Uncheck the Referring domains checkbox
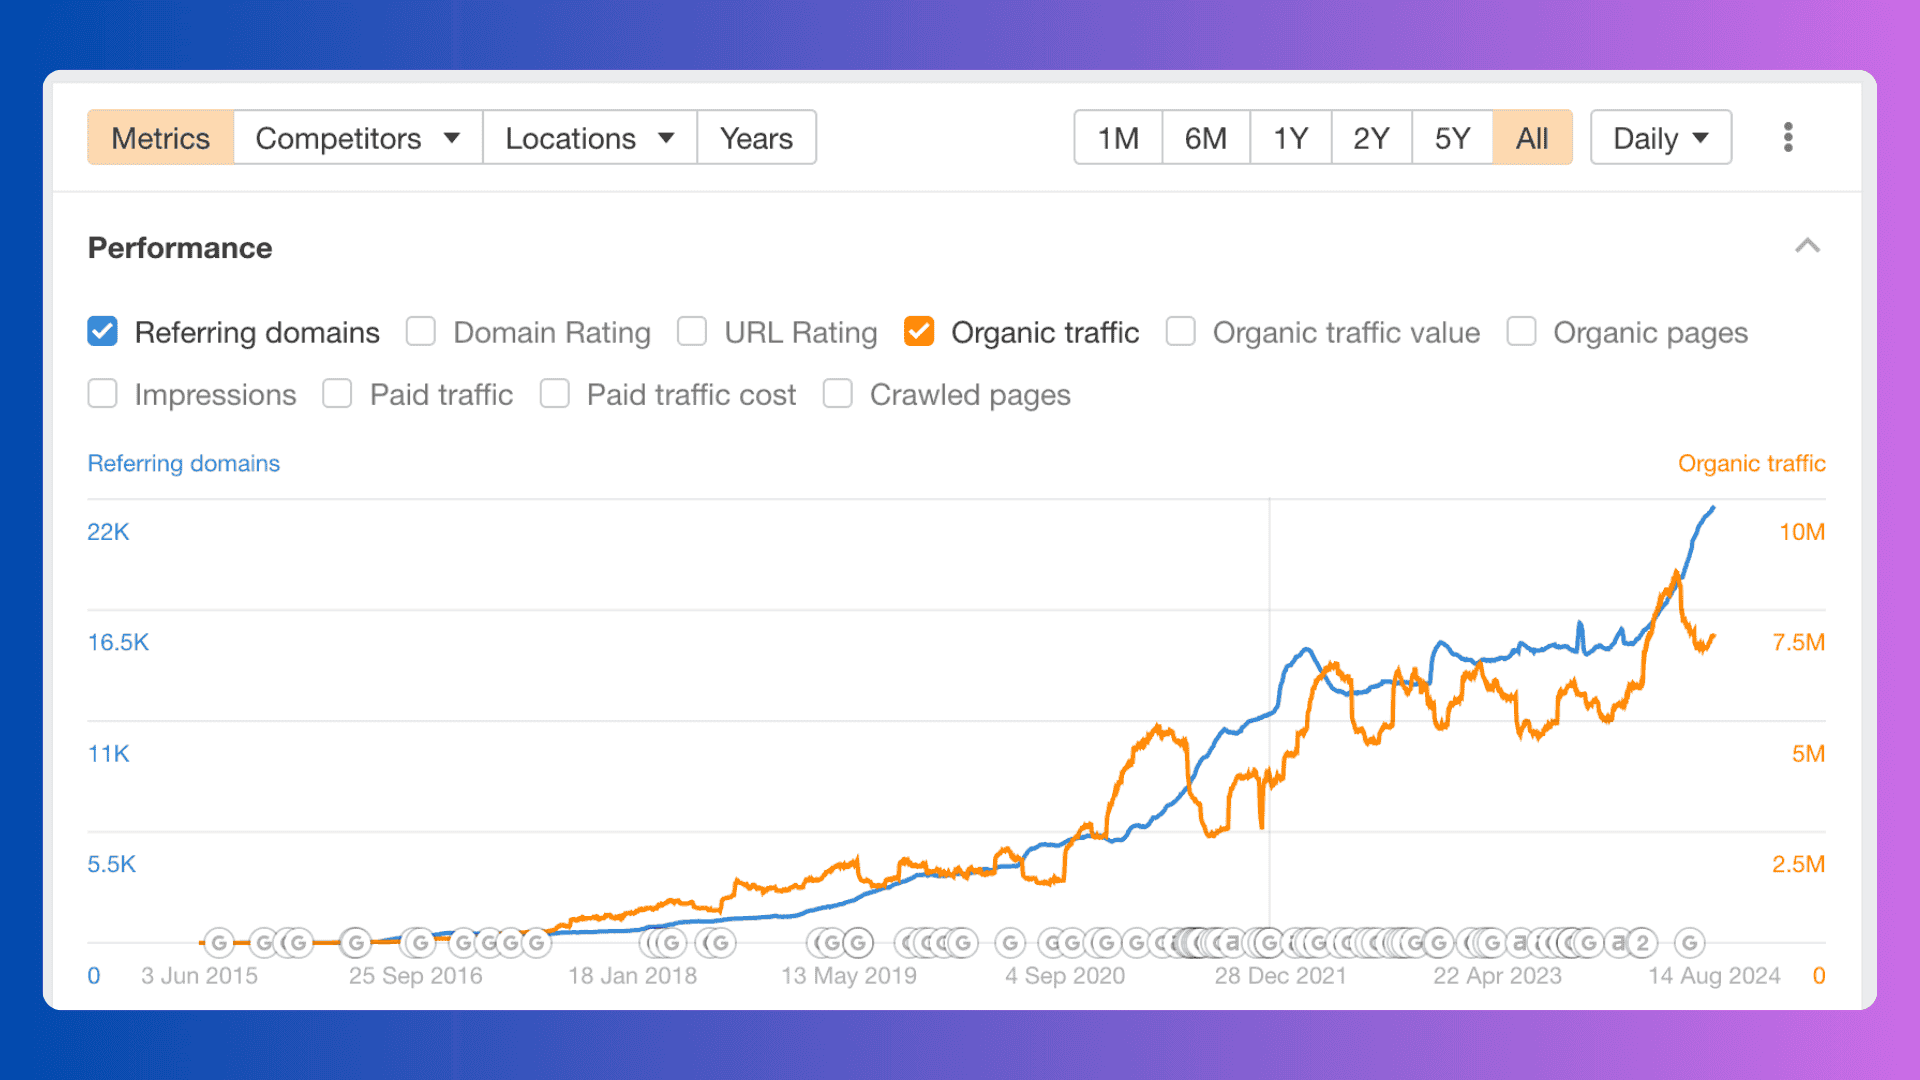 102,332
